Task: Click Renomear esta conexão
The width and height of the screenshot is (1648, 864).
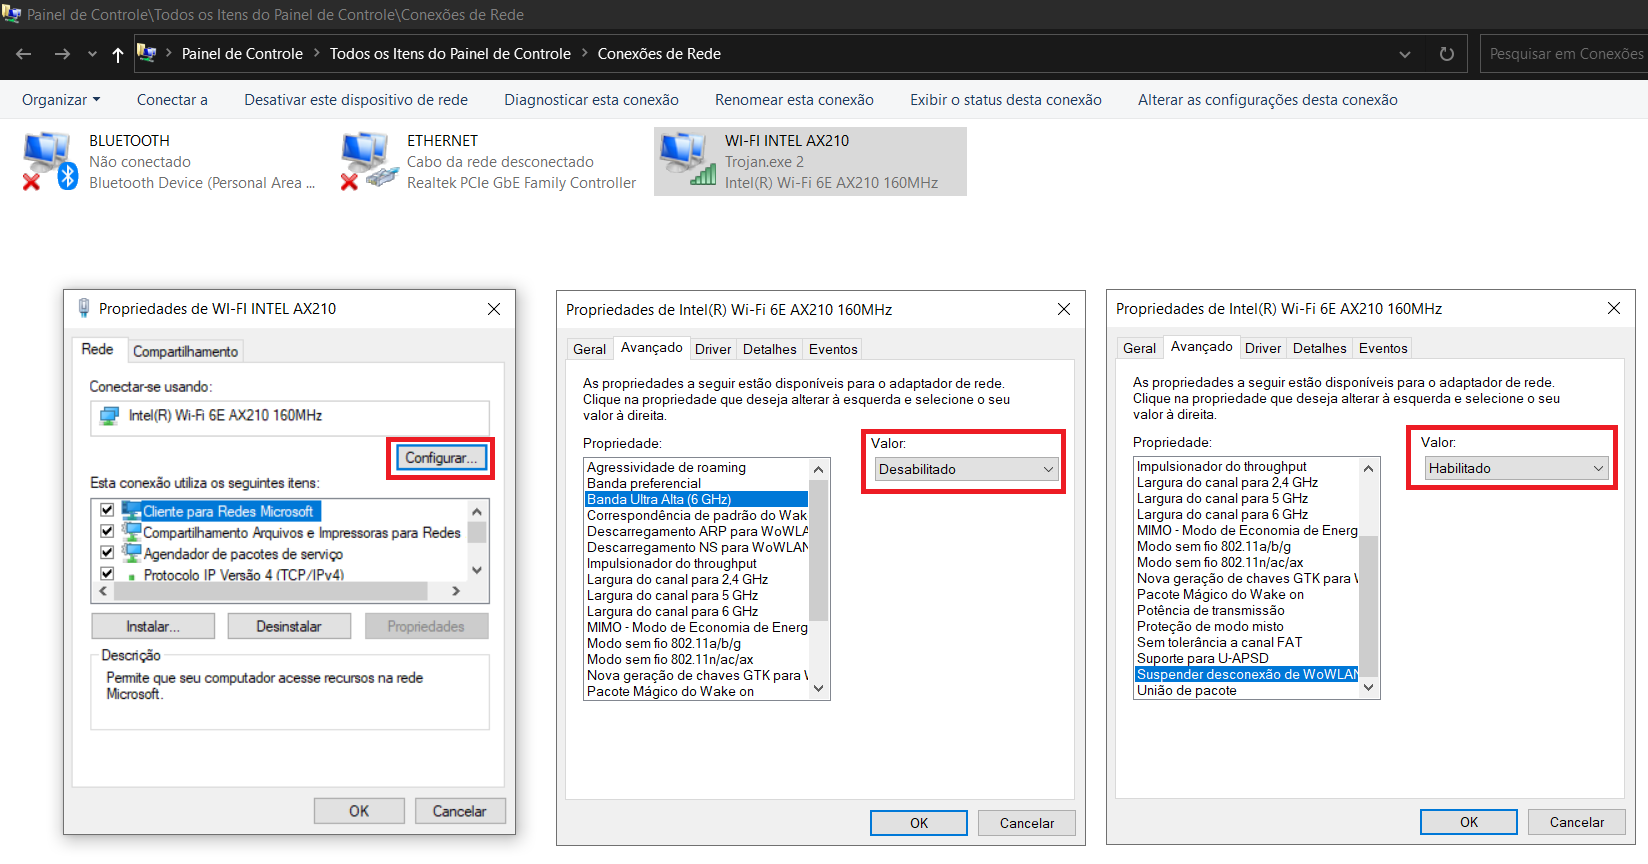Action: (x=794, y=100)
